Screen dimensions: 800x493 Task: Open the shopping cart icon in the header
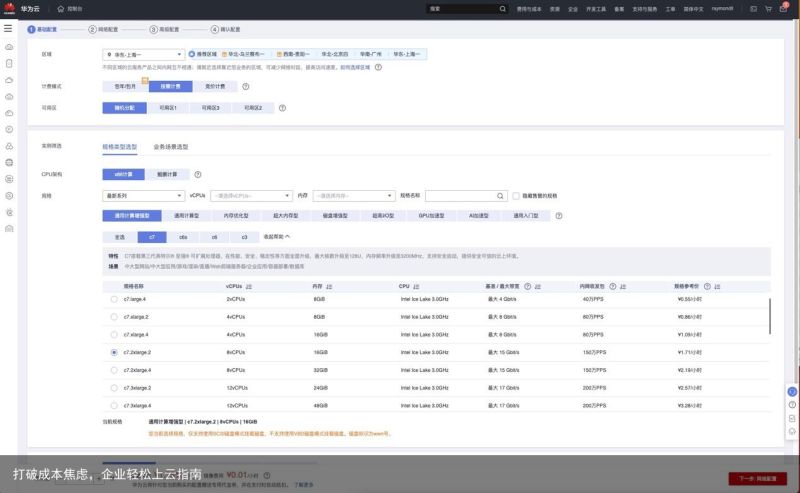[768, 9]
